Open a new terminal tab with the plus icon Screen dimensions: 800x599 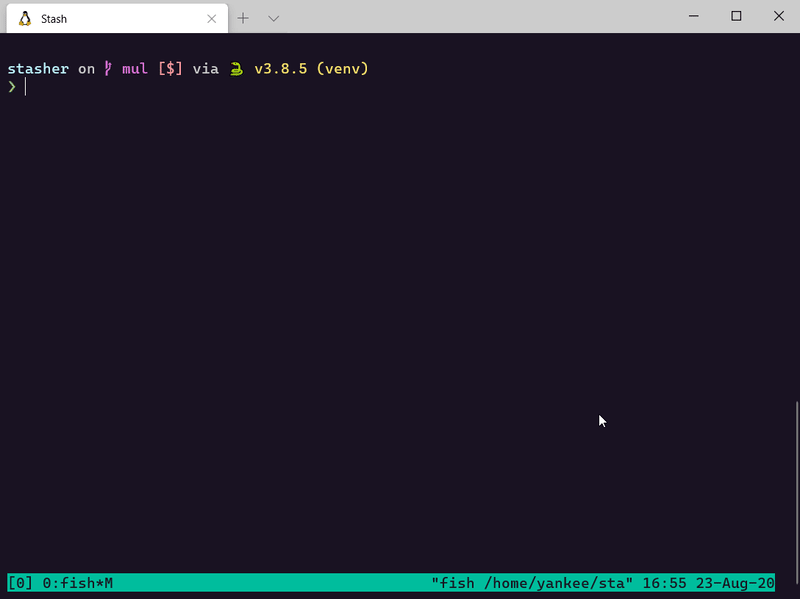tap(243, 18)
